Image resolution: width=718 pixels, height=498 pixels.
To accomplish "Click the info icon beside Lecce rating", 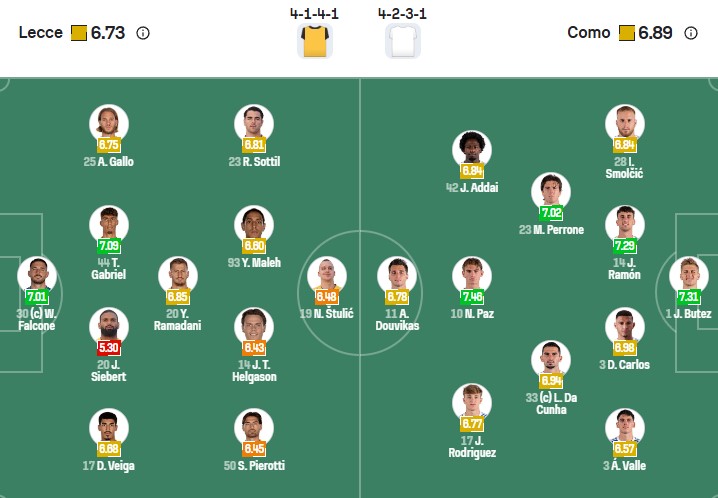I will point(143,33).
